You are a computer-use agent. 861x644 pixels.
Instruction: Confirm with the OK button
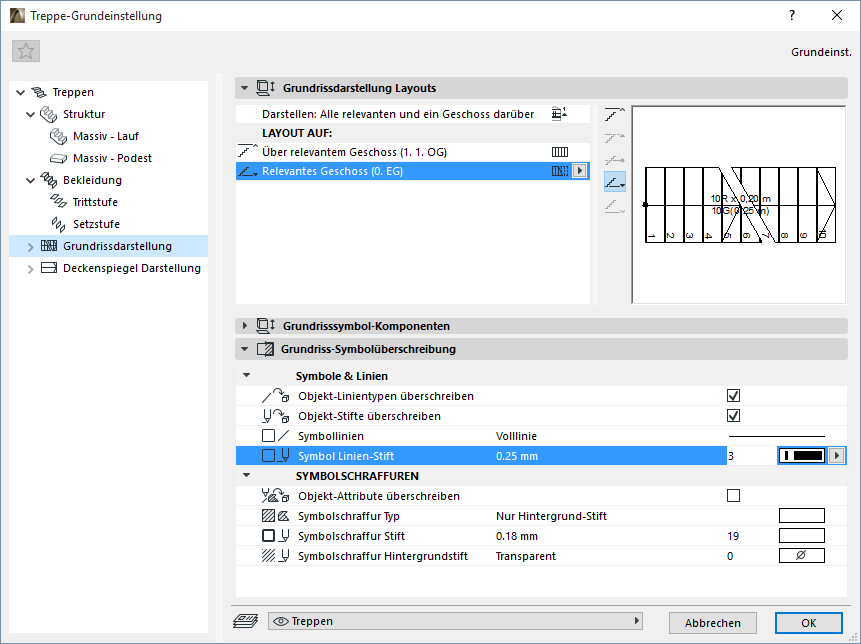(808, 623)
